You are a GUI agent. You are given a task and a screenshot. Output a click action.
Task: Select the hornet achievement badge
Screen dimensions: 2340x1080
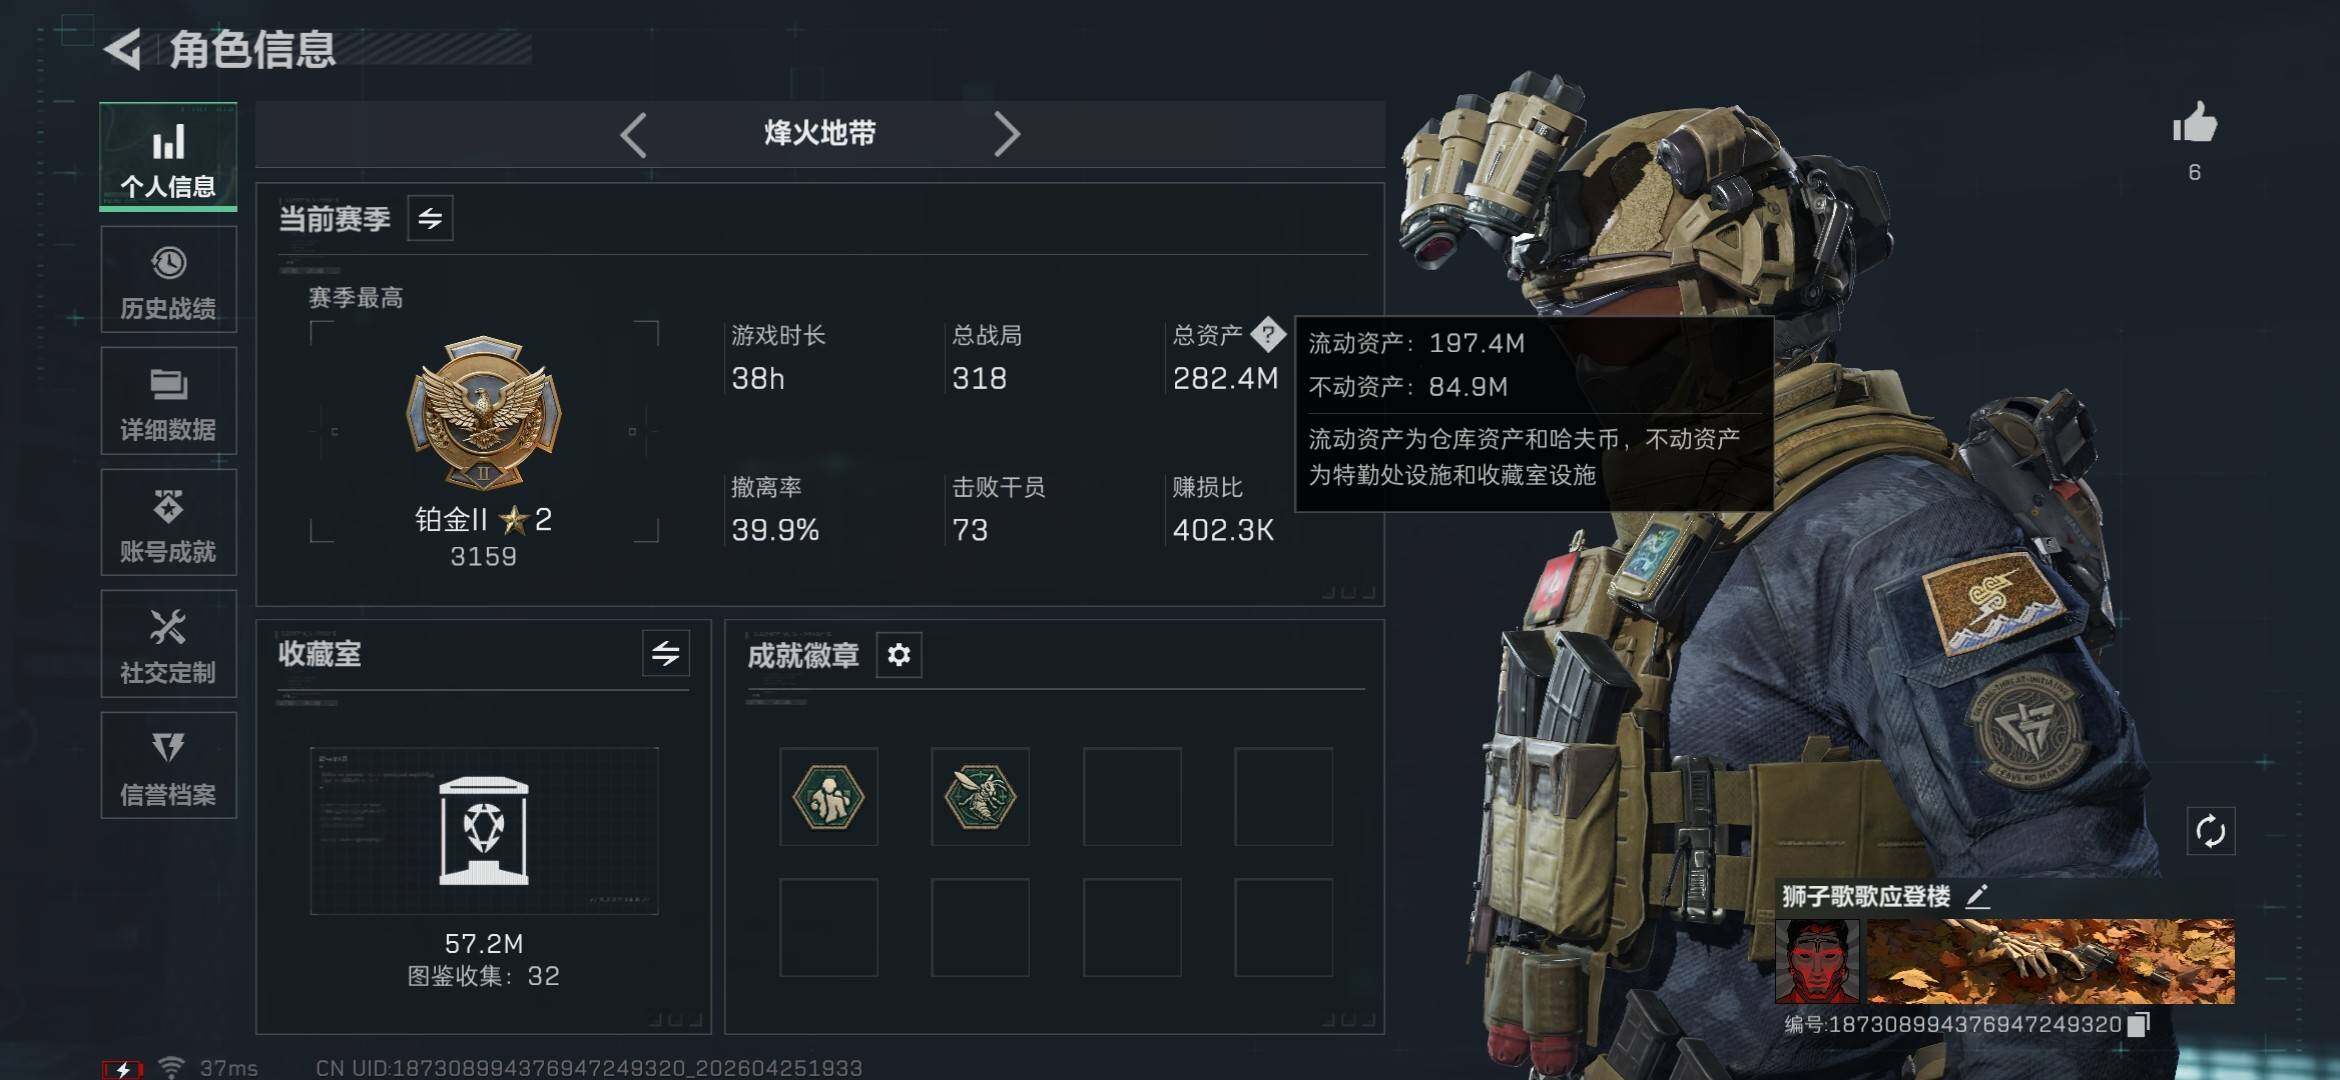point(980,797)
